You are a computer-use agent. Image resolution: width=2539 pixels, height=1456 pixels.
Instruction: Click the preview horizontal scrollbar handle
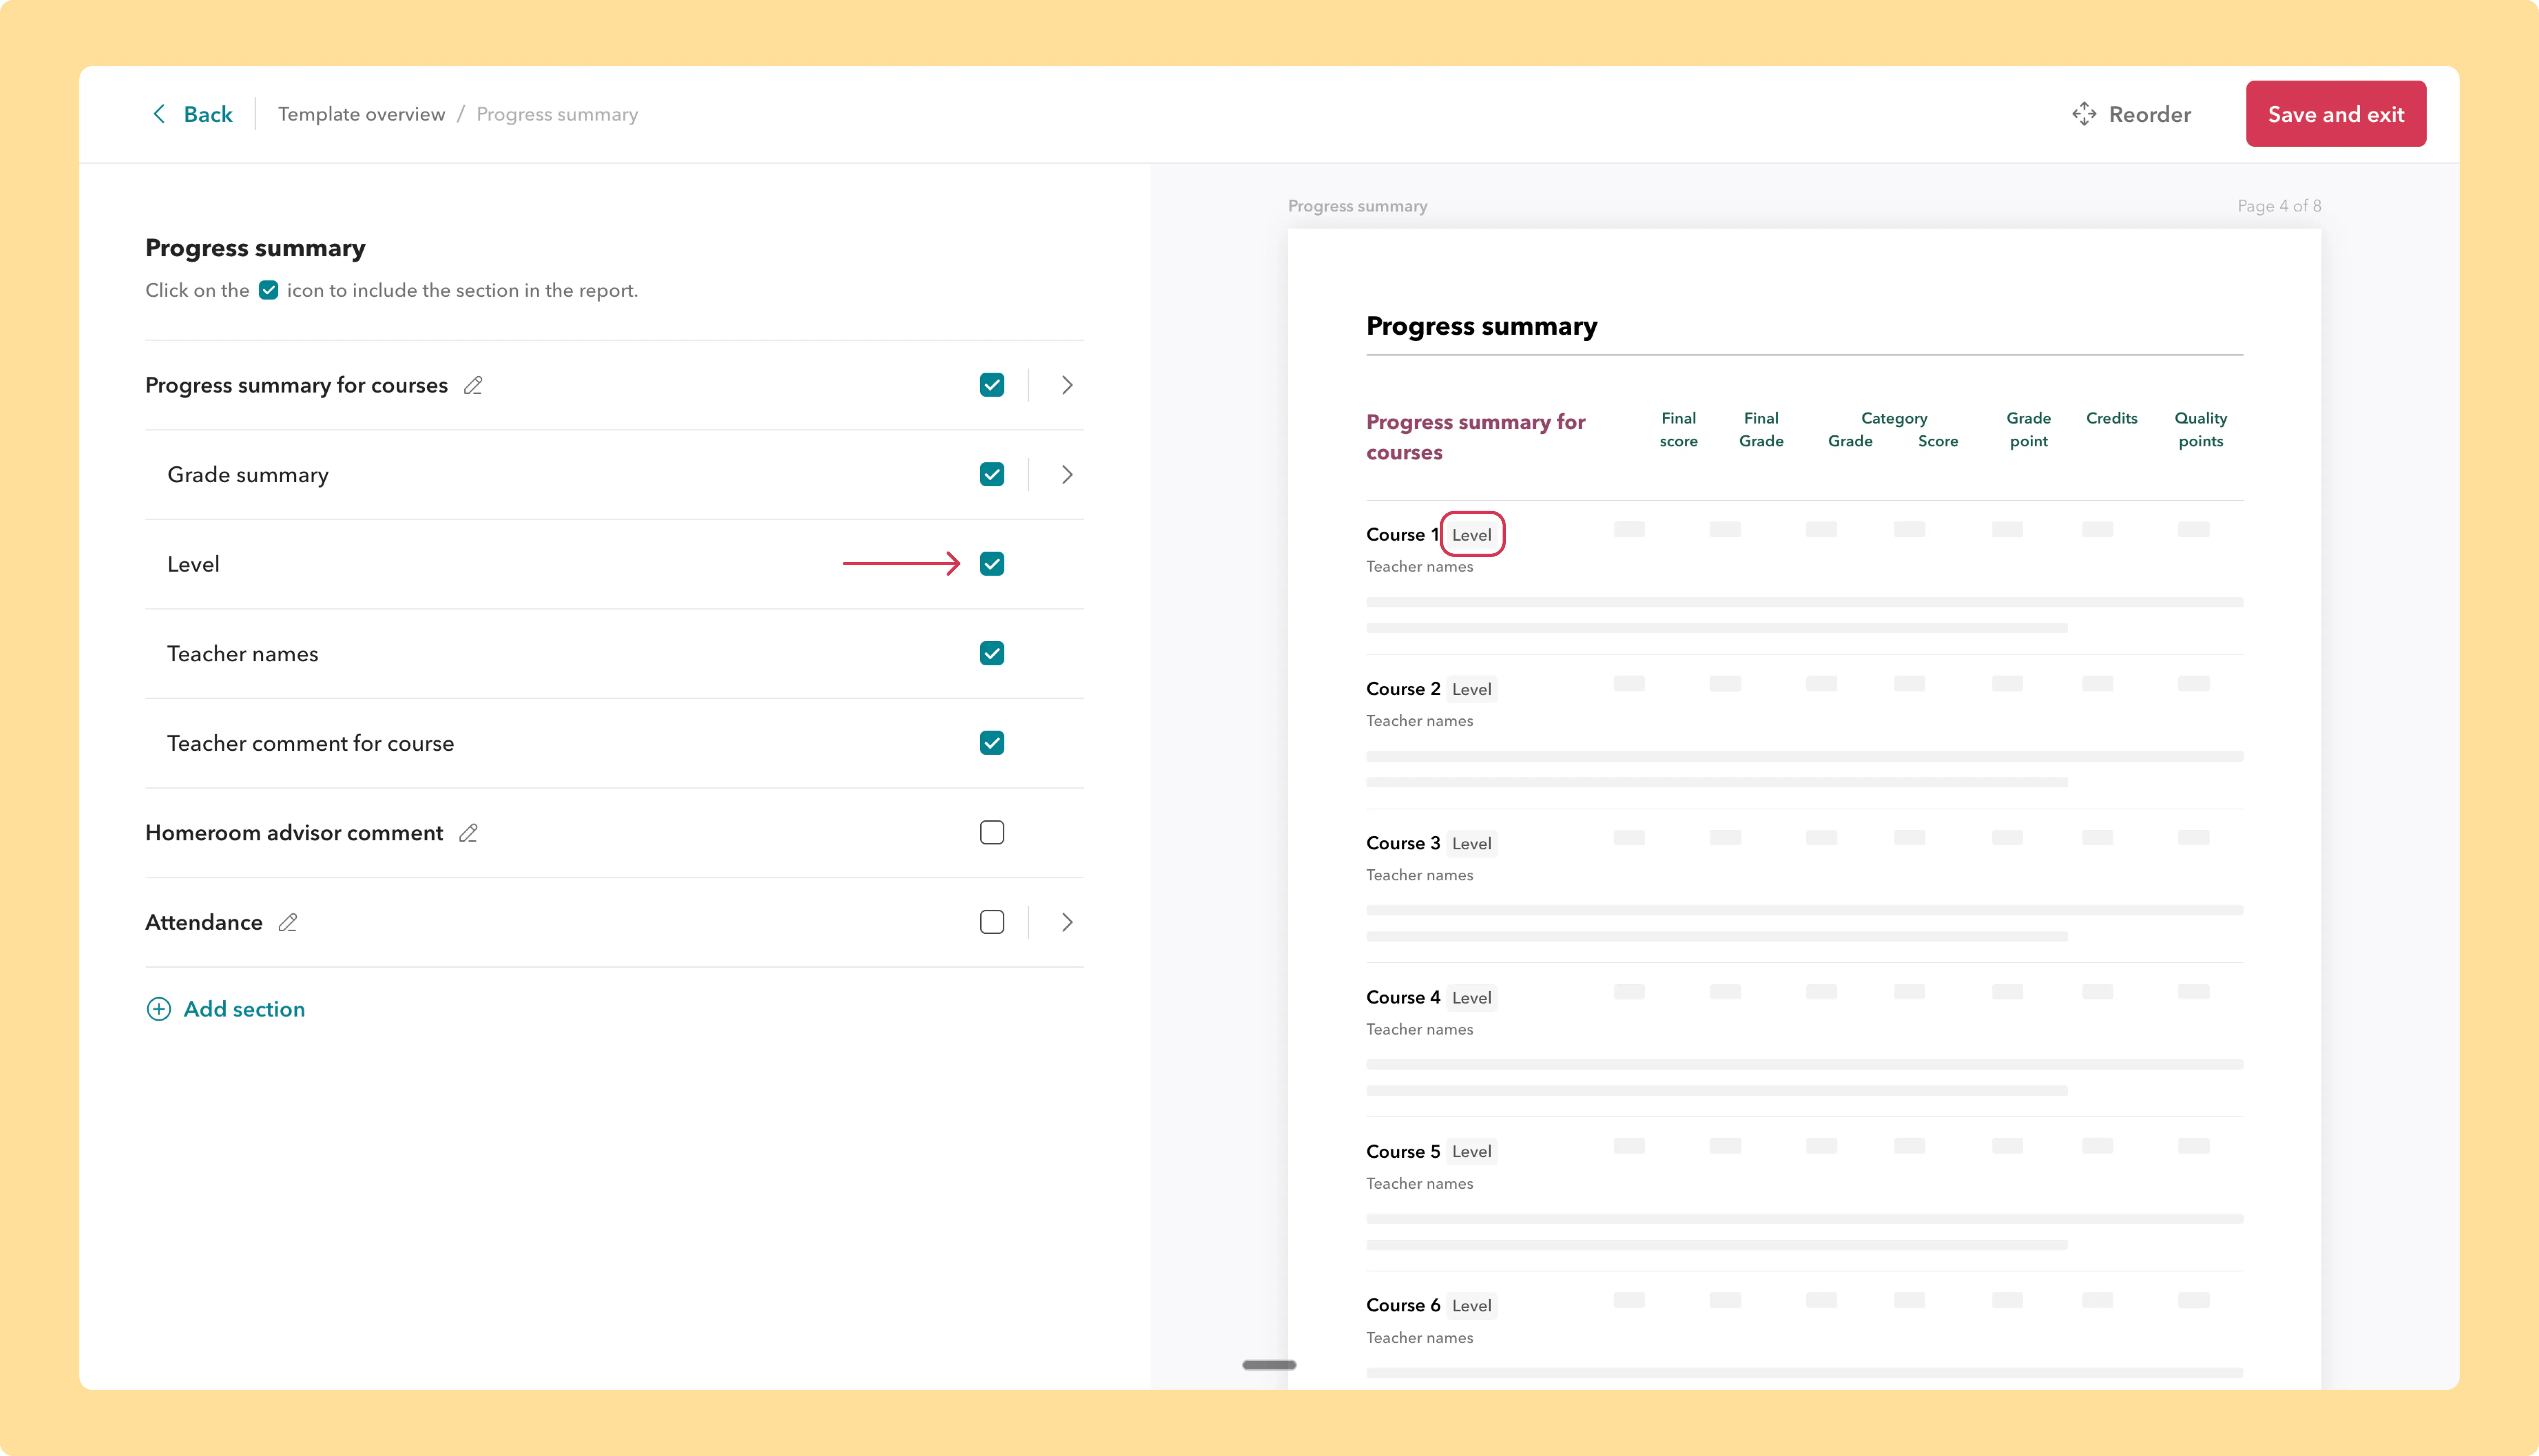click(1269, 1365)
